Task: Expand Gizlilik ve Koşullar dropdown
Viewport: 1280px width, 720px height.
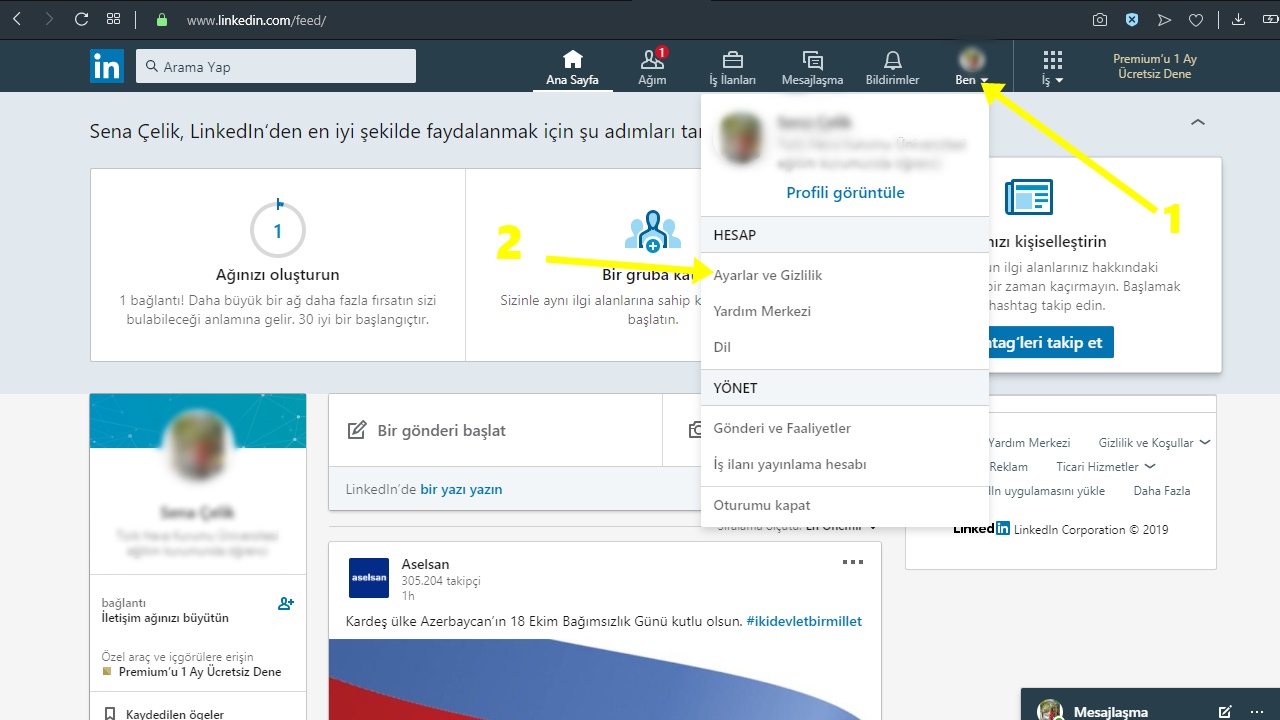Action: point(1154,442)
